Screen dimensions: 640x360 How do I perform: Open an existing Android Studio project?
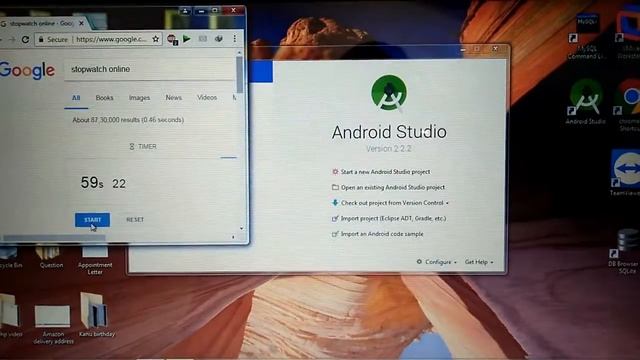click(393, 187)
